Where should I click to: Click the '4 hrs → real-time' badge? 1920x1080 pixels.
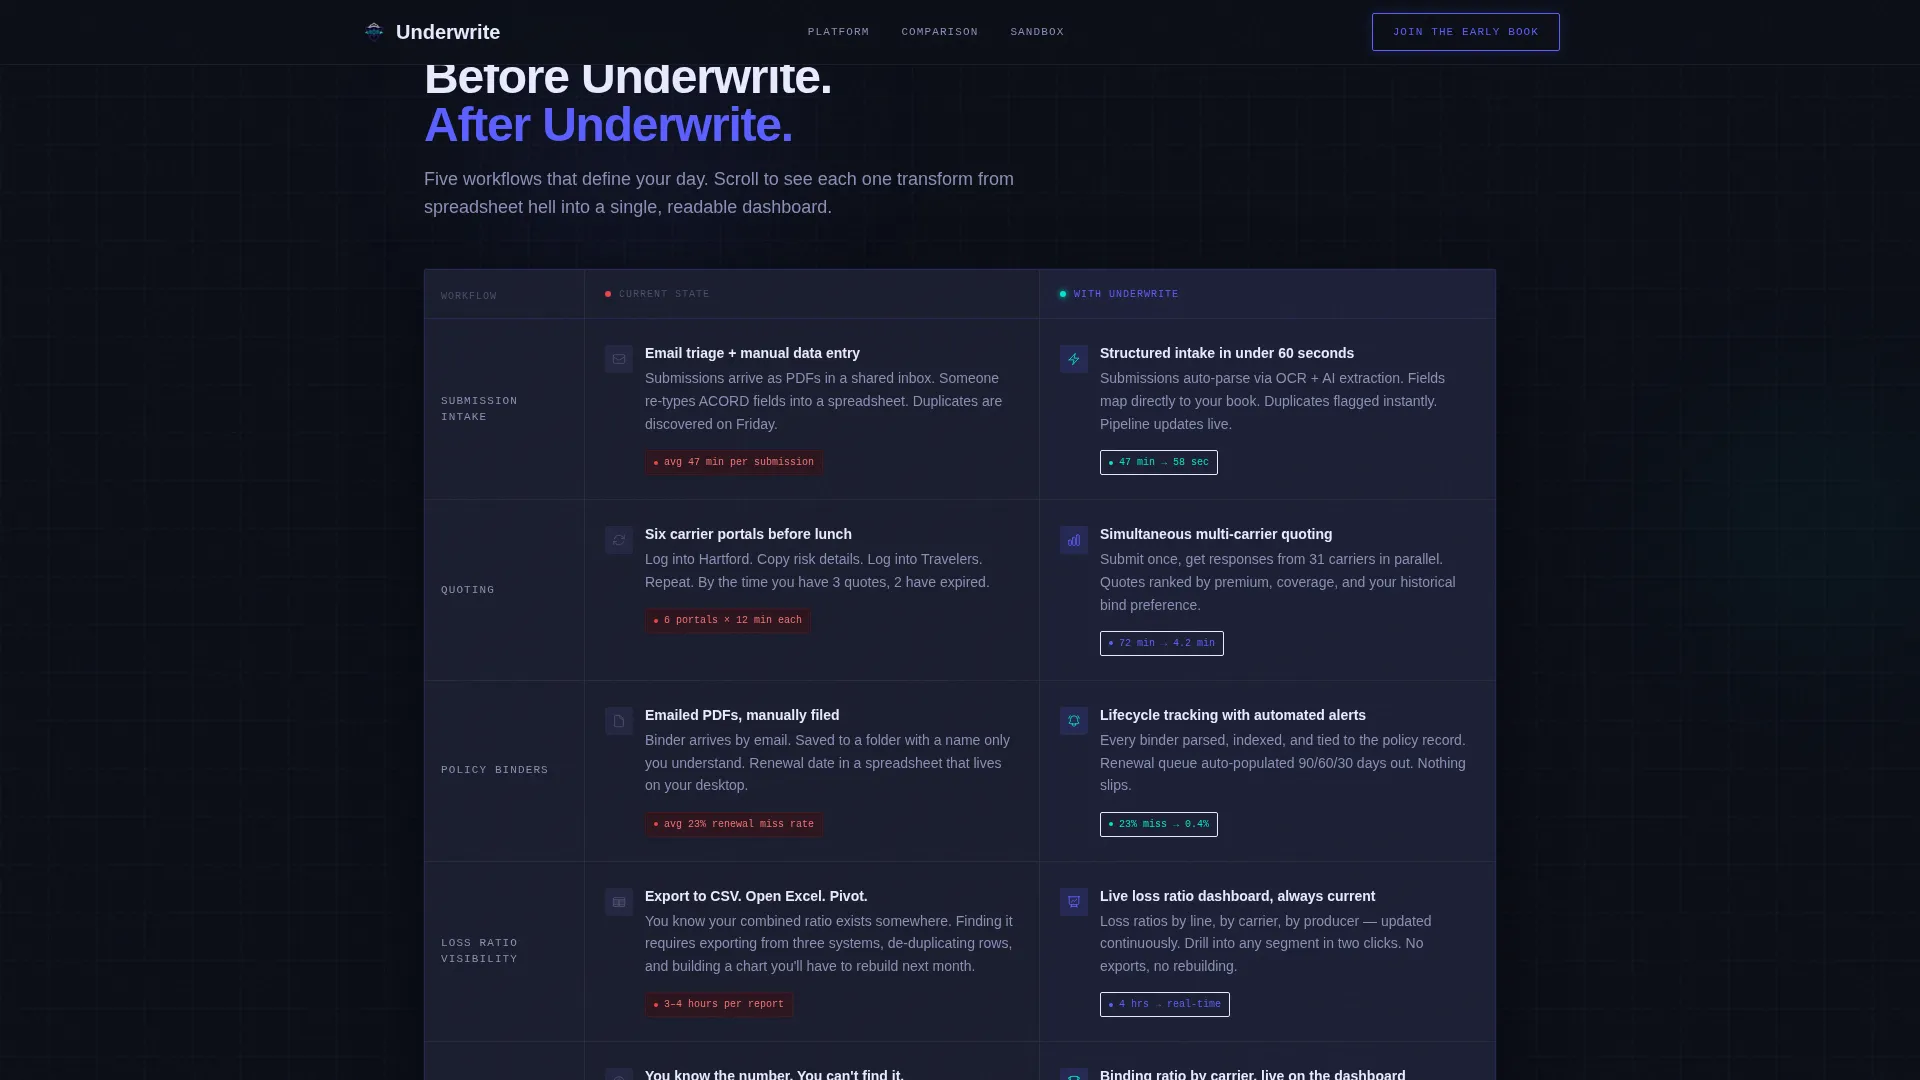pos(1164,1004)
